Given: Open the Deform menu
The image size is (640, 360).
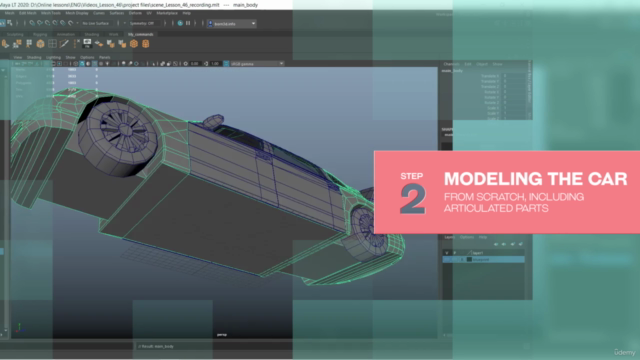Looking at the screenshot, I should [x=135, y=13].
